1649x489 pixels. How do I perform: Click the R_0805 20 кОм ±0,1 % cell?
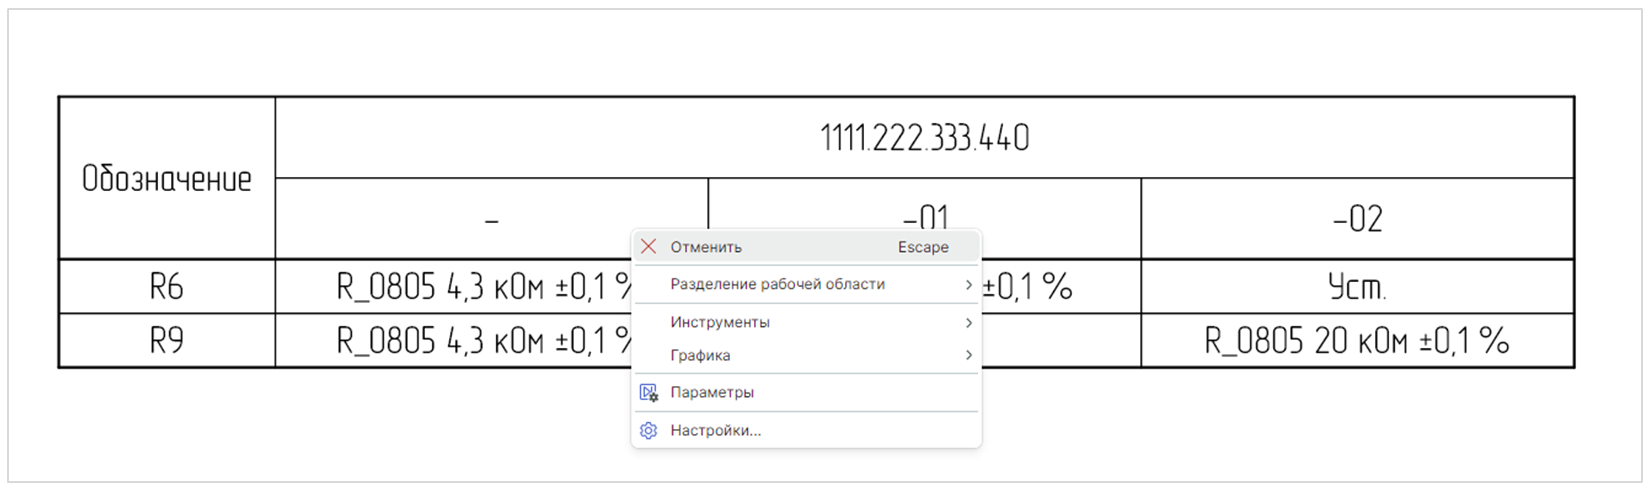1358,341
